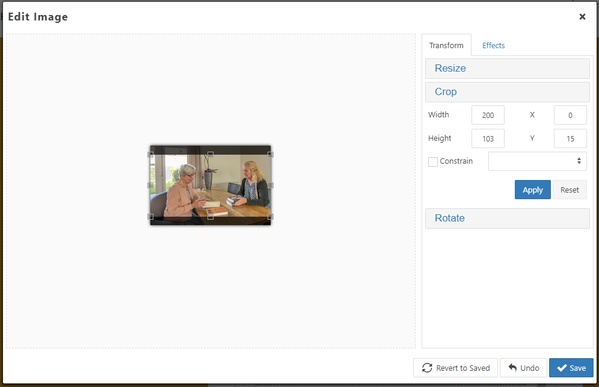Viewport: 599px width, 387px height.
Task: Undo the last image edit
Action: (523, 368)
